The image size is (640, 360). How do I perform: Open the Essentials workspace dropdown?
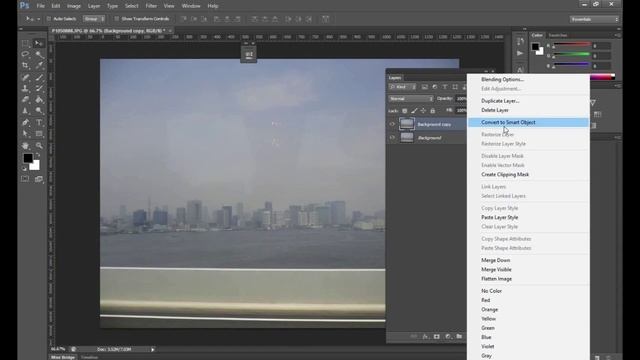coord(594,19)
